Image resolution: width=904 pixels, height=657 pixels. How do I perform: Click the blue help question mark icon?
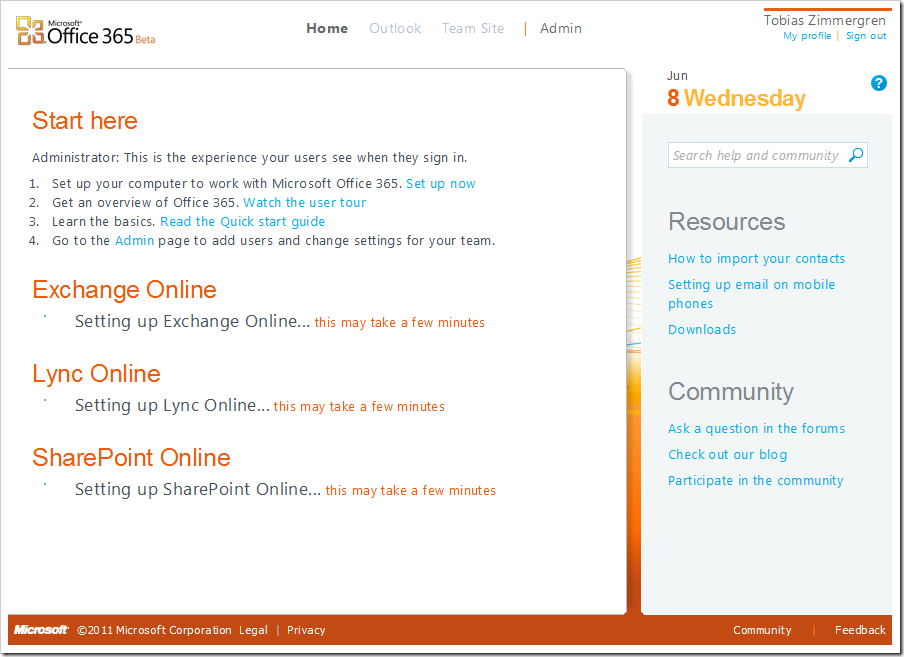point(878,83)
